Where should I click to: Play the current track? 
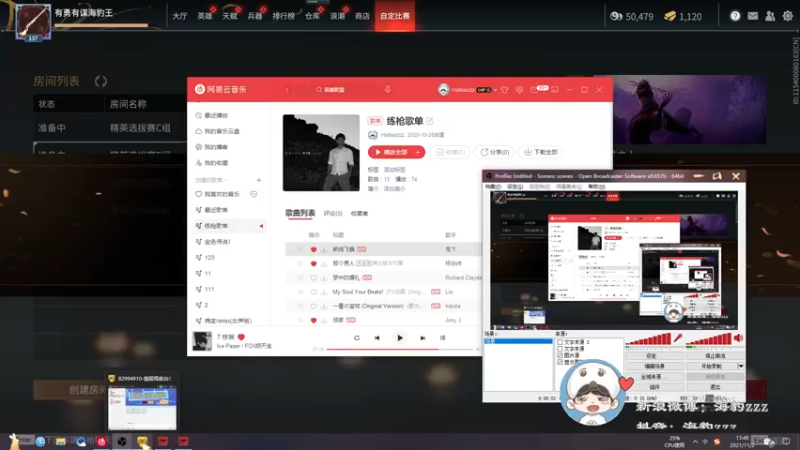click(x=400, y=338)
